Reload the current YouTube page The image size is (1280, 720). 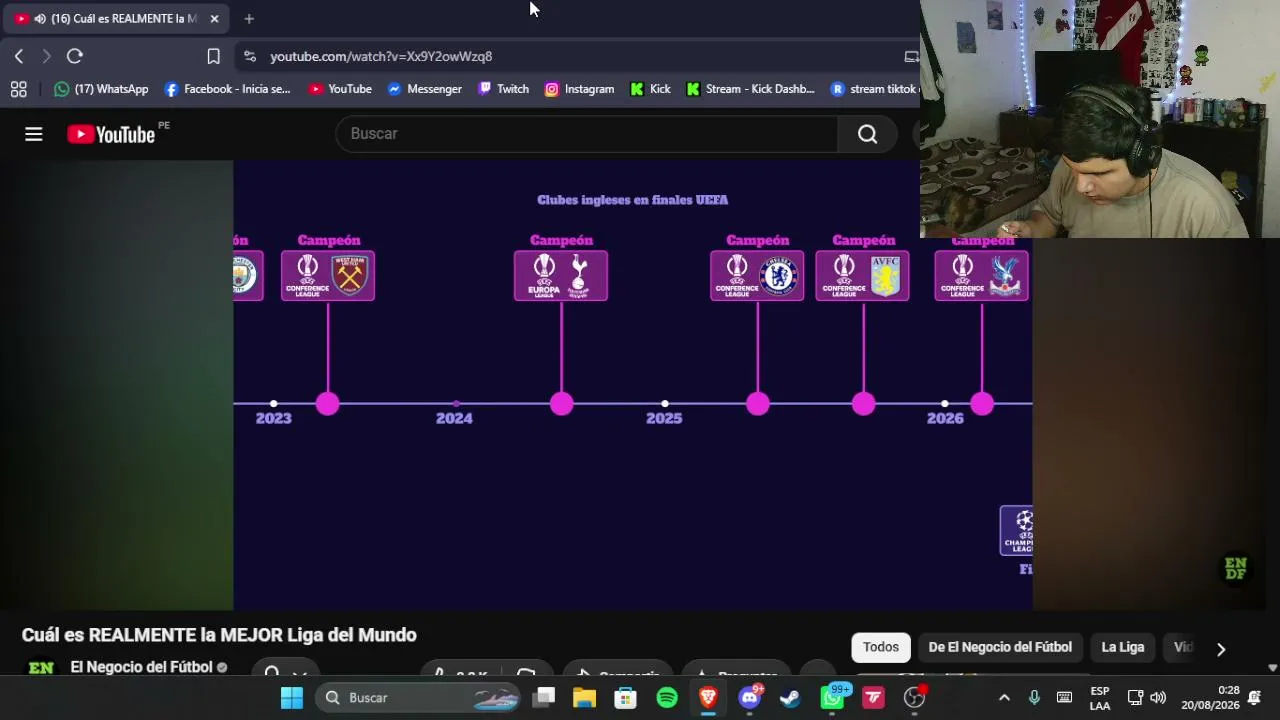click(x=75, y=56)
